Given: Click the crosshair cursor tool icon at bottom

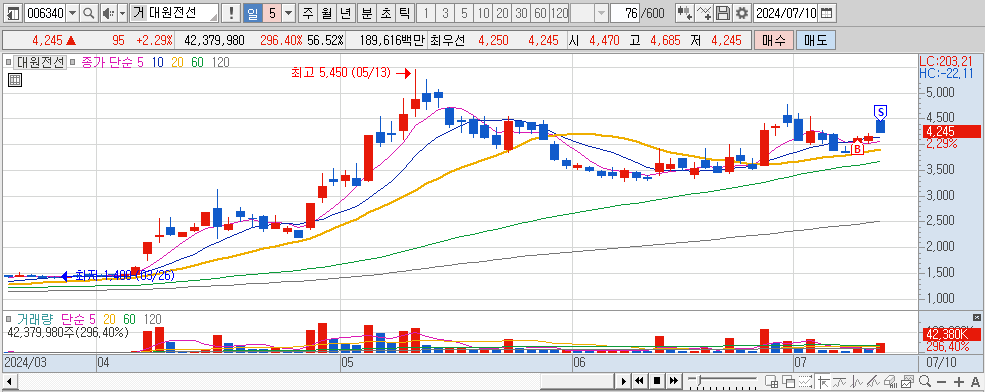Looking at the screenshot, I should tap(823, 381).
